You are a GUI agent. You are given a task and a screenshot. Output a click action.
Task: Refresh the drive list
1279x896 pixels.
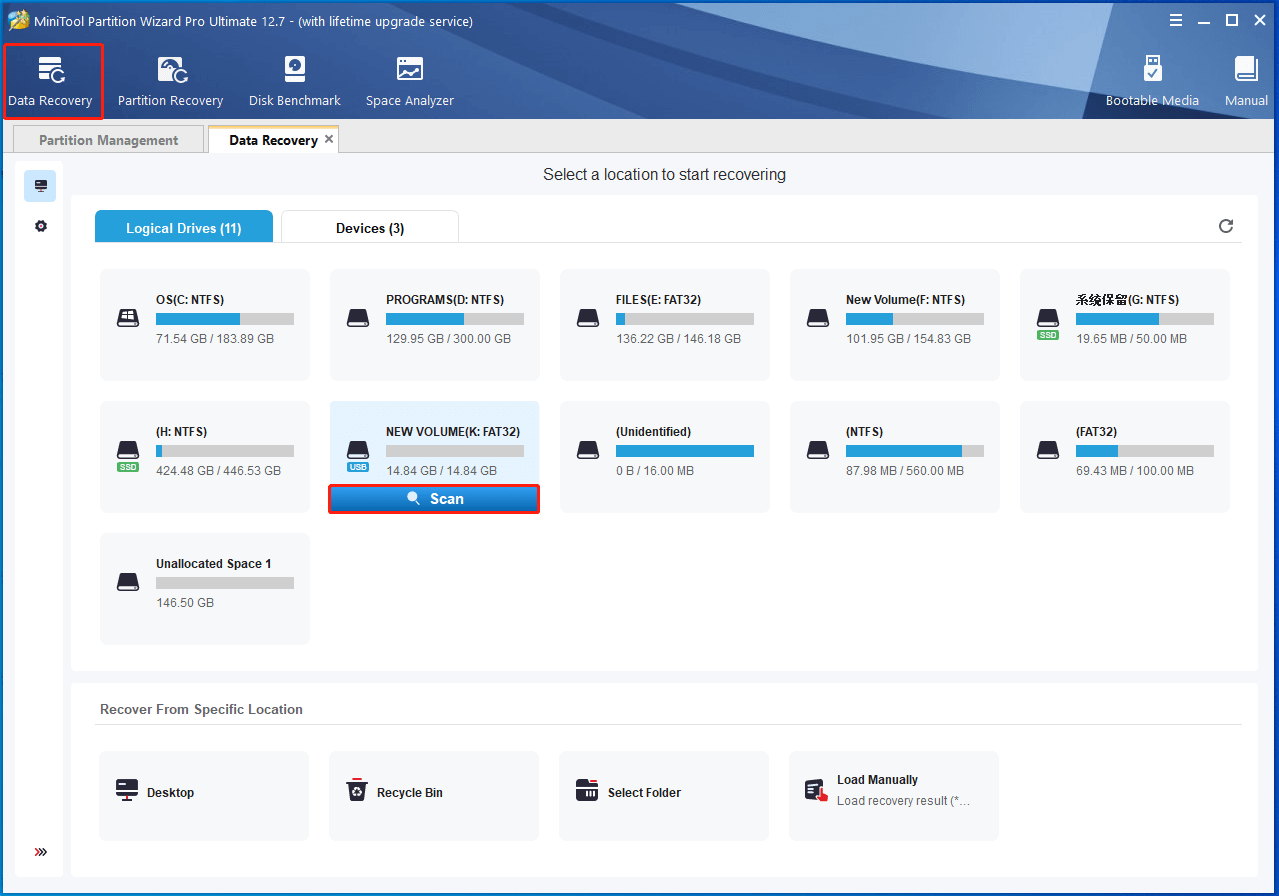pos(1226,226)
